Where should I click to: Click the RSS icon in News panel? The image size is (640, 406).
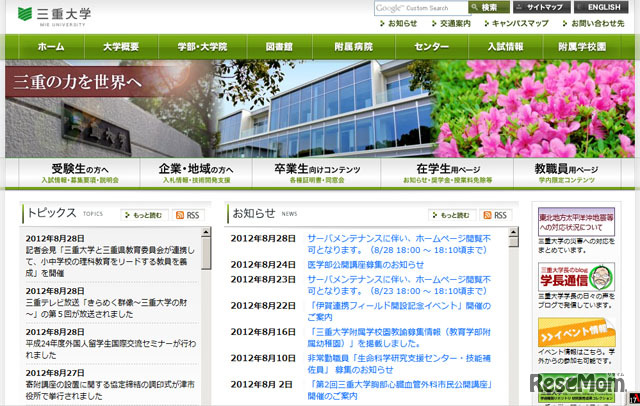(496, 215)
